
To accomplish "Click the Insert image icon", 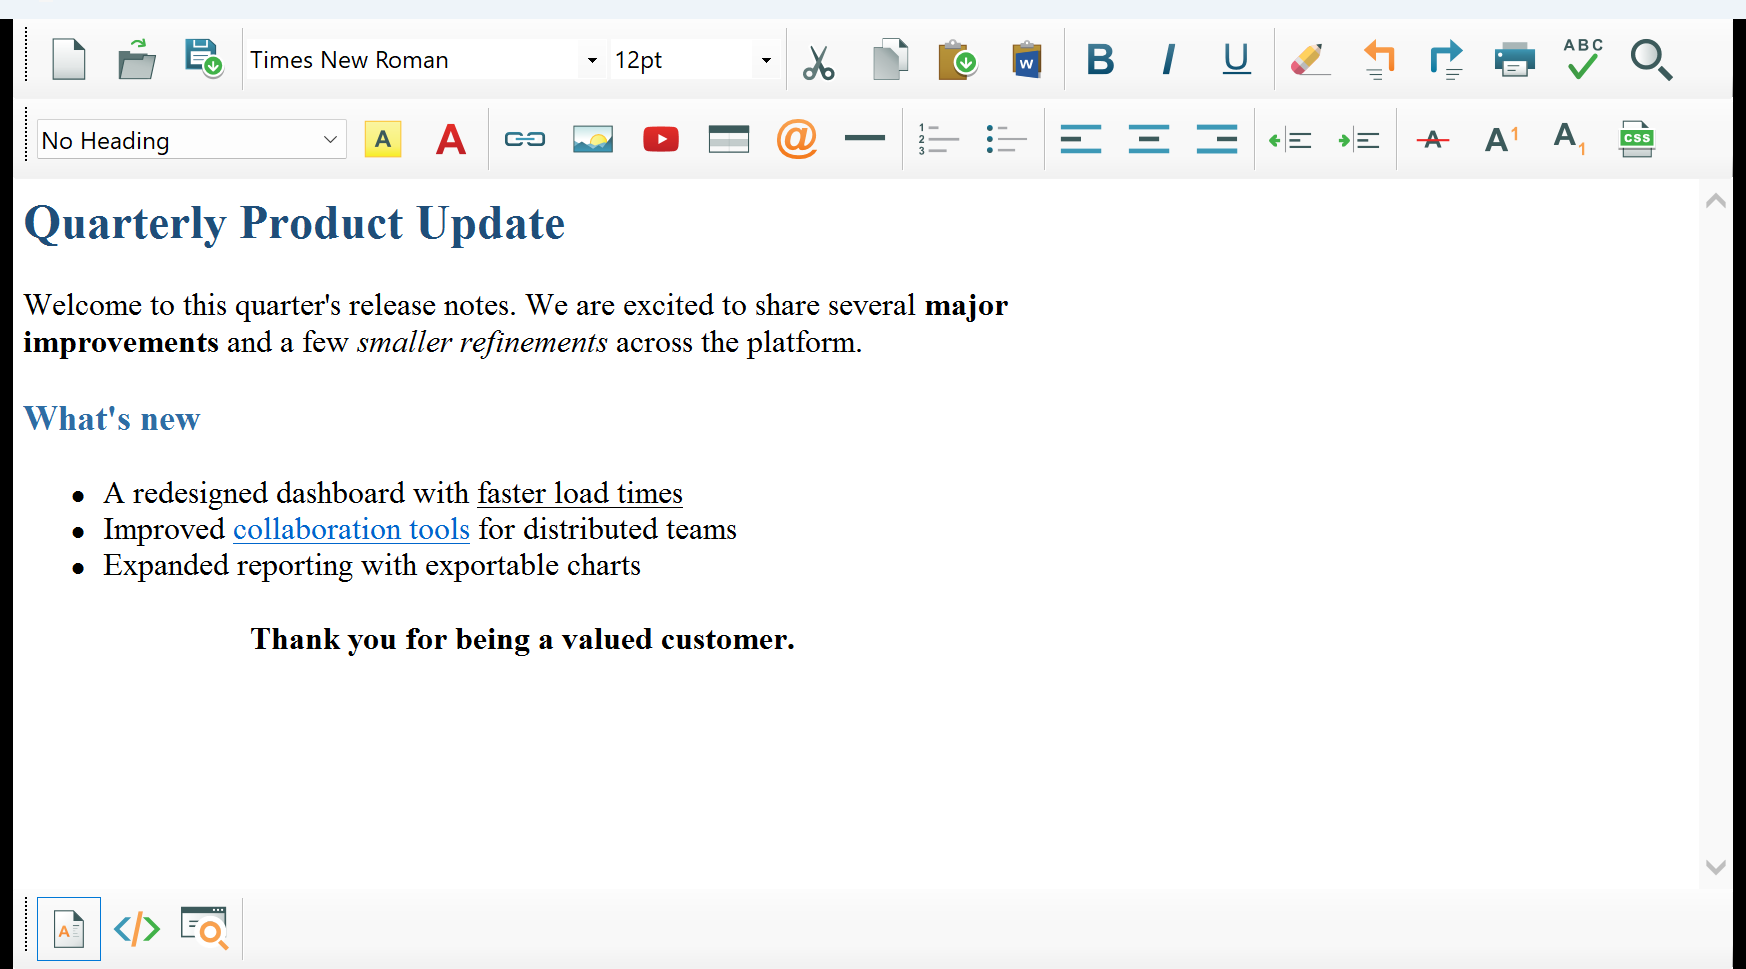I will click(x=593, y=139).
